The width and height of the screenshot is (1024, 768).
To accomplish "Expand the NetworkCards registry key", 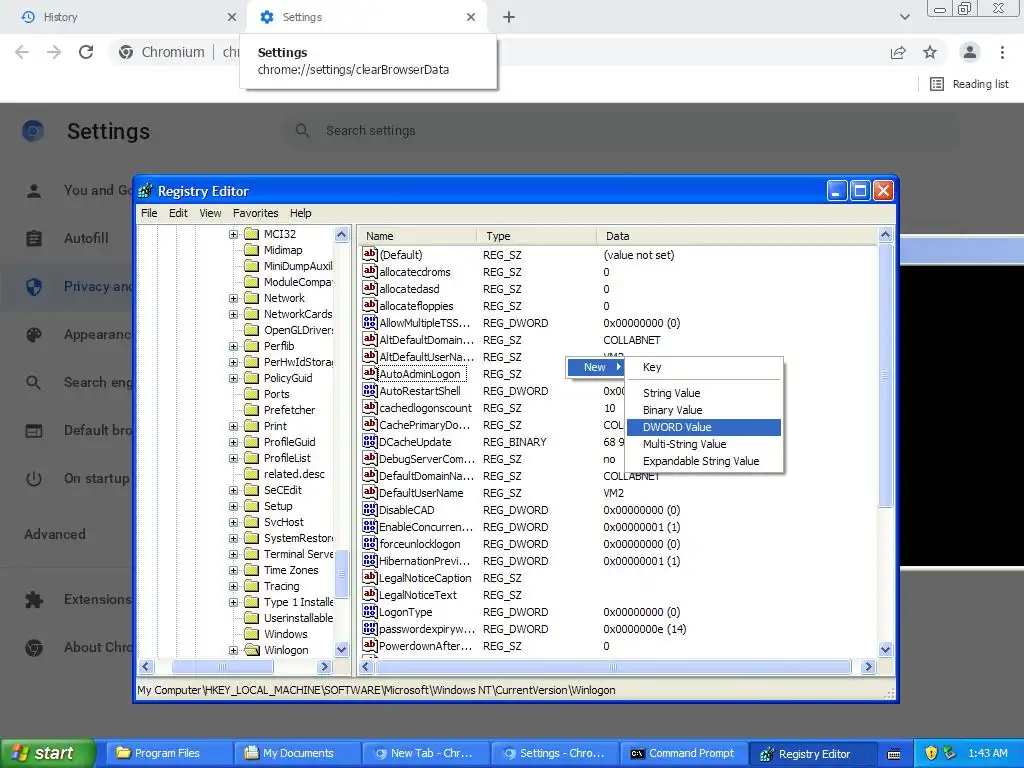I will (233, 314).
